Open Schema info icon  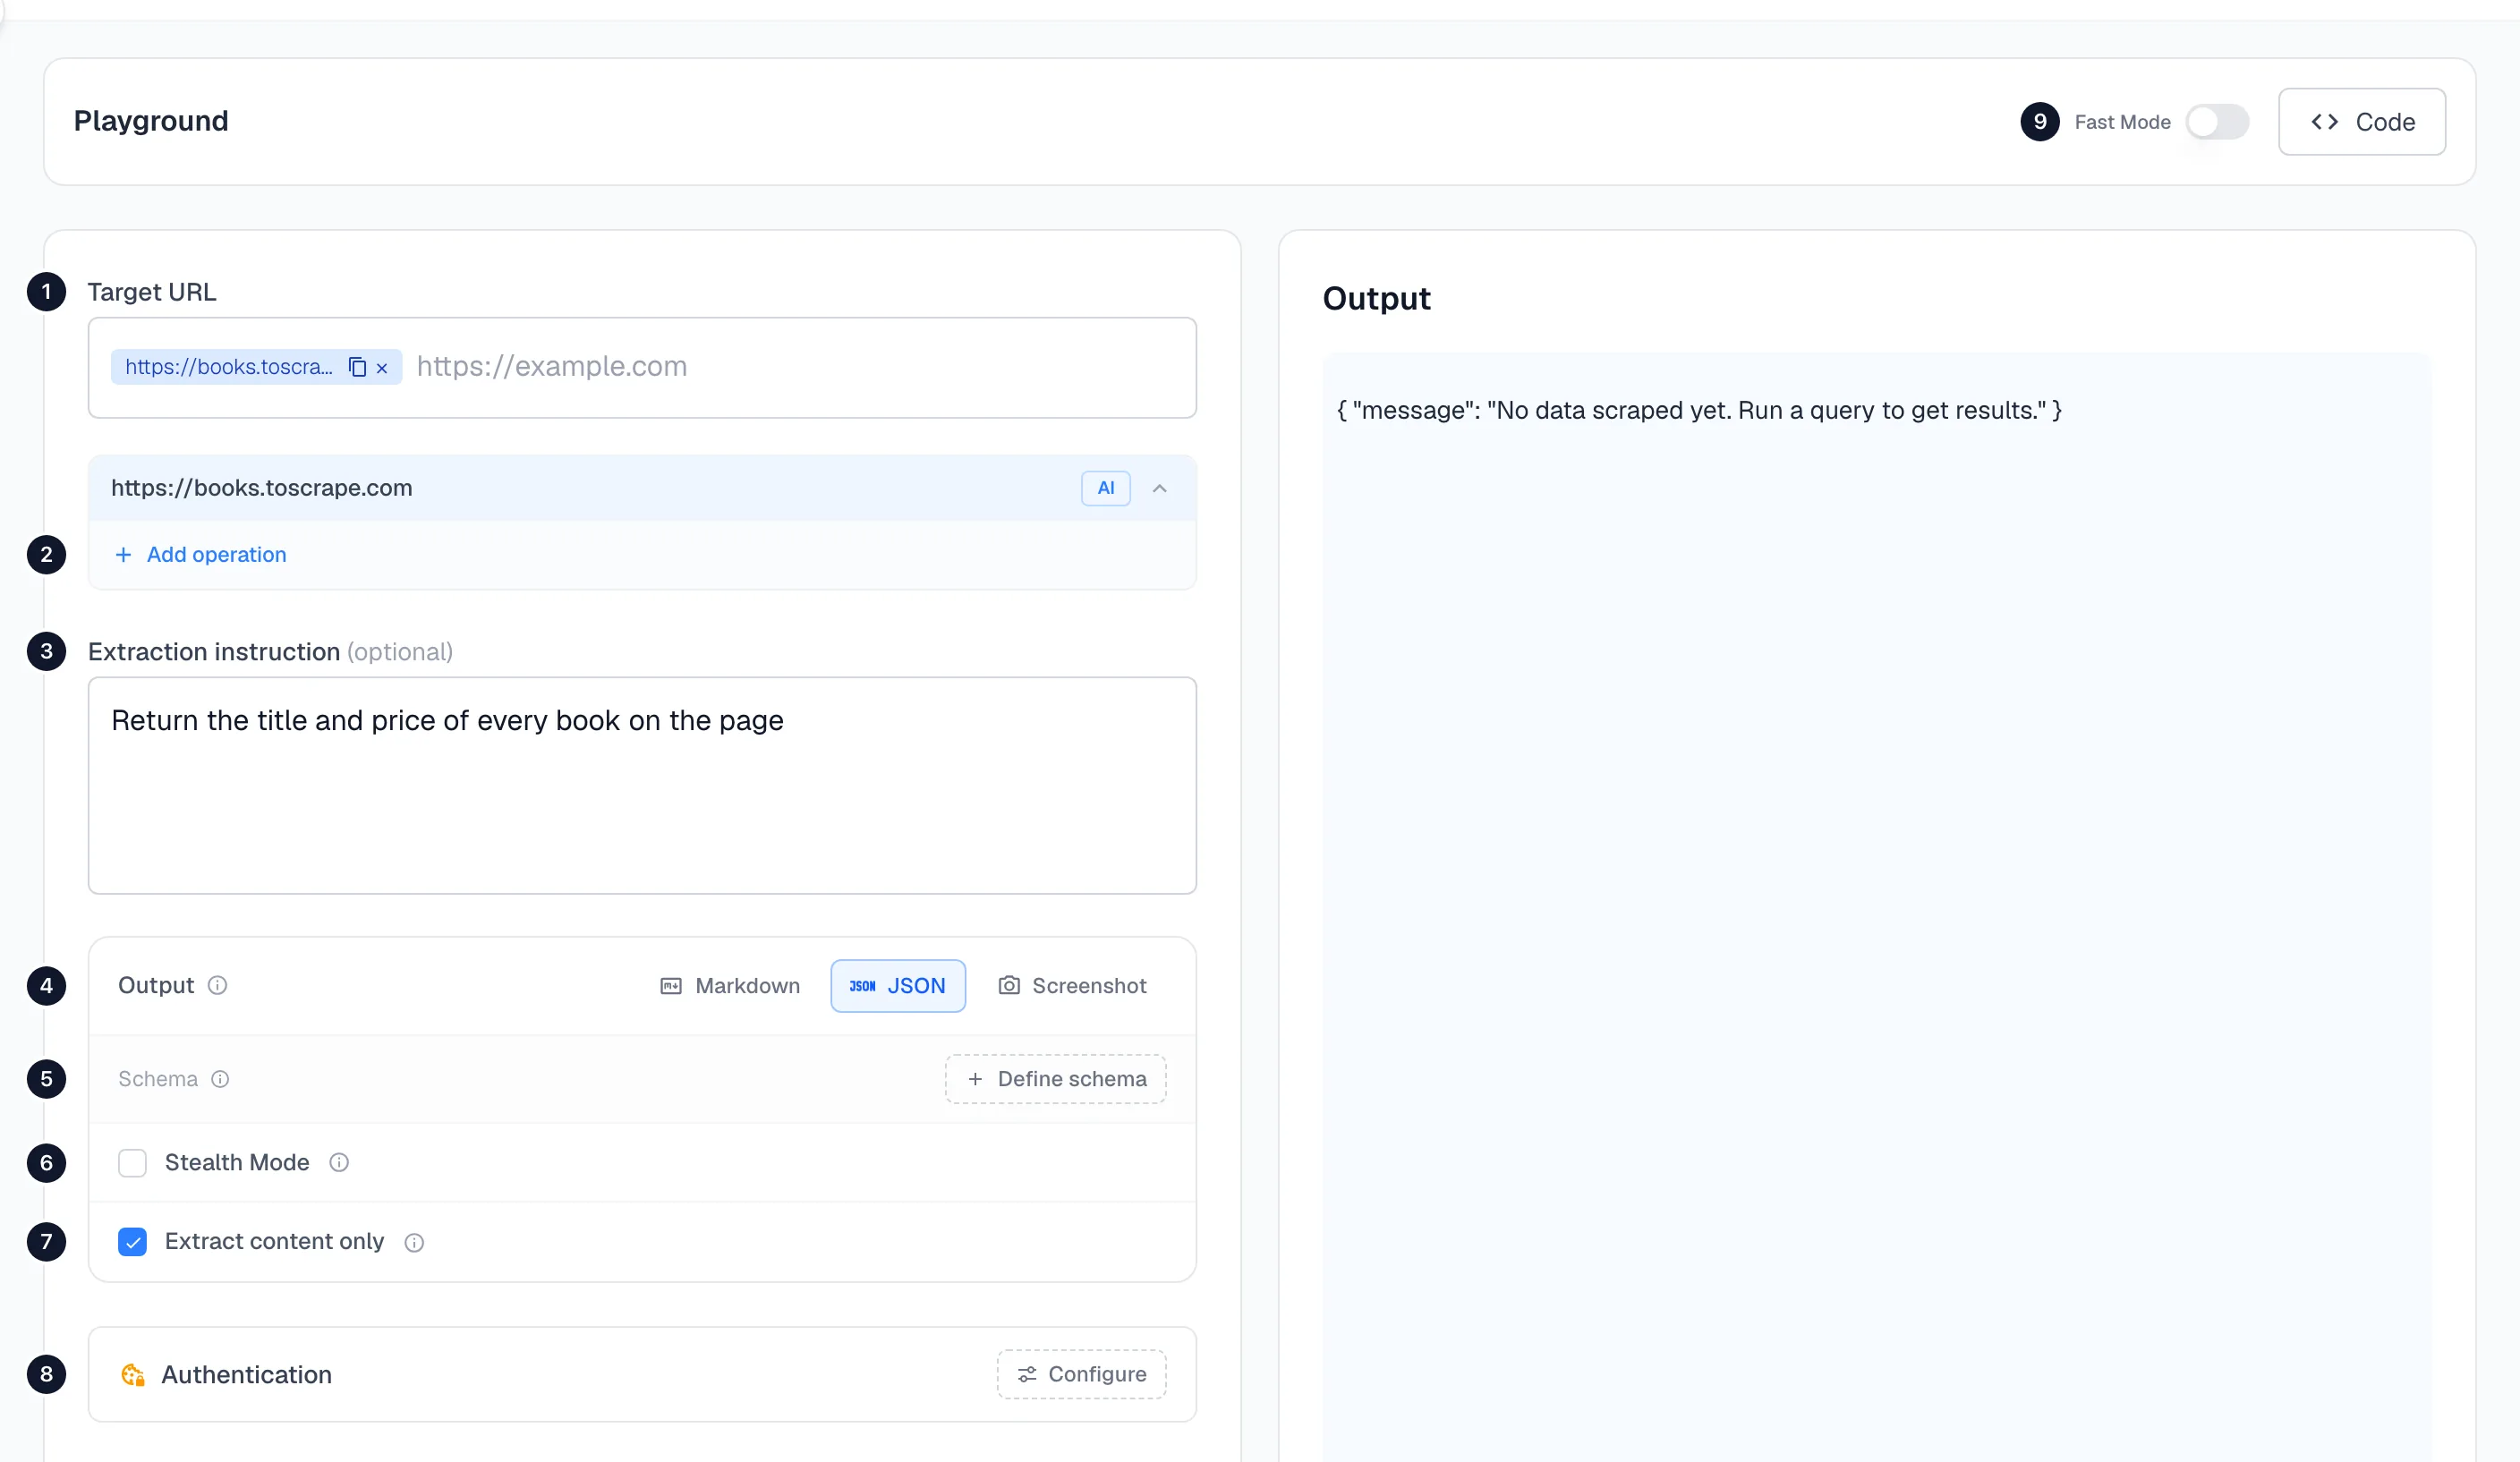[220, 1079]
